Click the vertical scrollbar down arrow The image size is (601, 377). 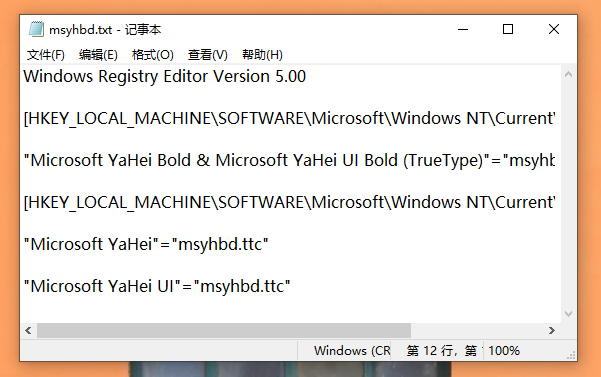click(x=568, y=314)
